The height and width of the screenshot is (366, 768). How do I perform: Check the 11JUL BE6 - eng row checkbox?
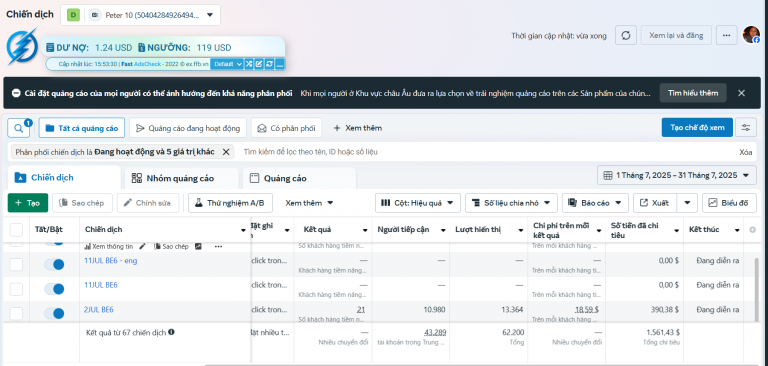click(16, 265)
